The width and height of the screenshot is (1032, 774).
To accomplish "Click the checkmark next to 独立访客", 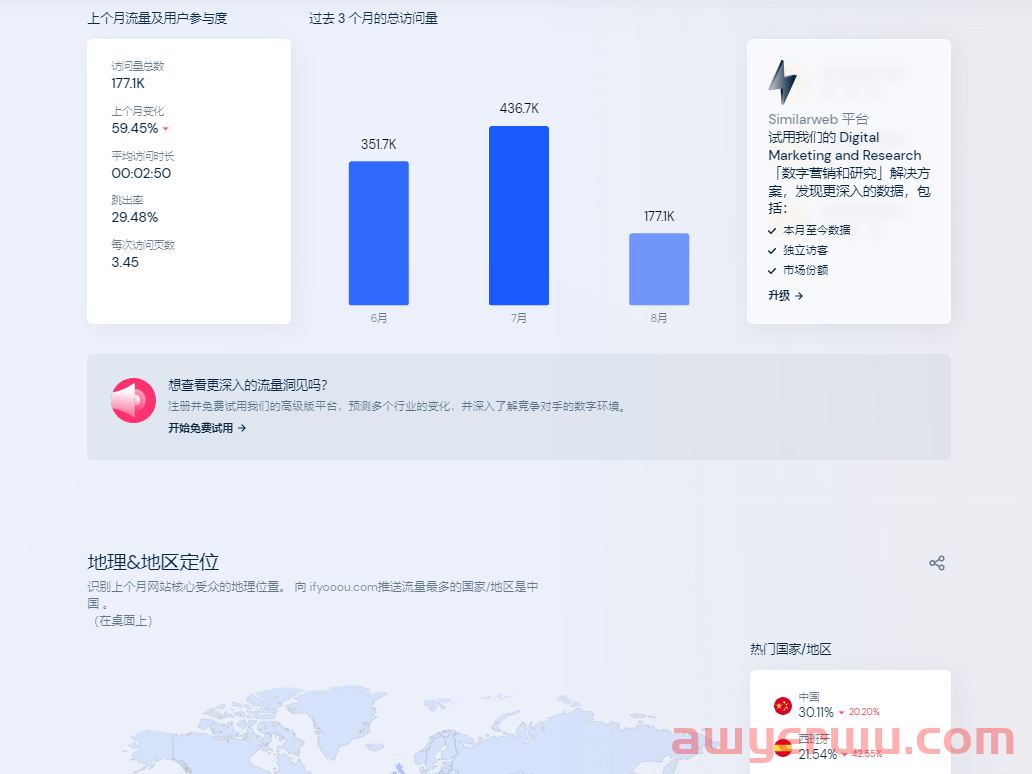I will point(773,250).
